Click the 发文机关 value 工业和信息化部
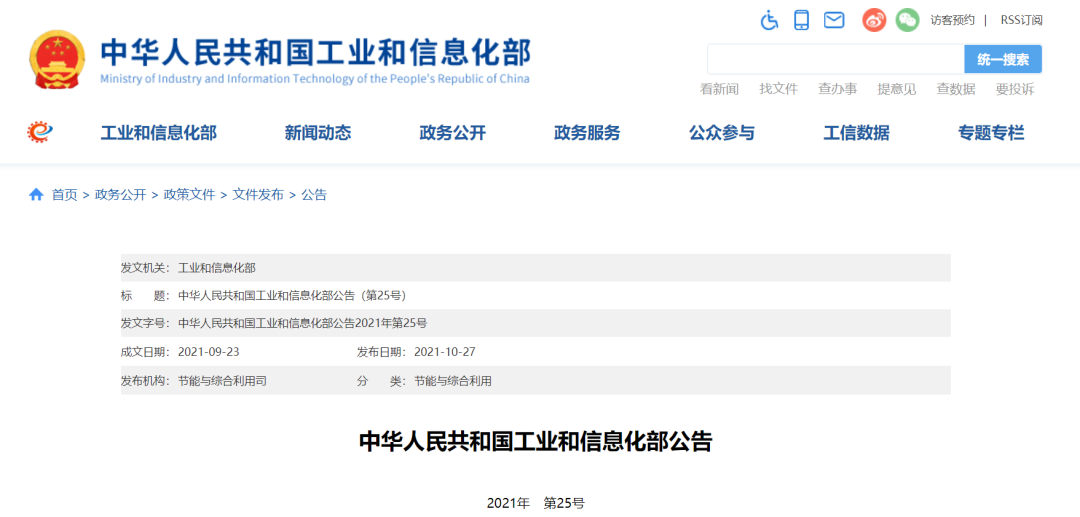The image size is (1080, 517). (x=217, y=268)
